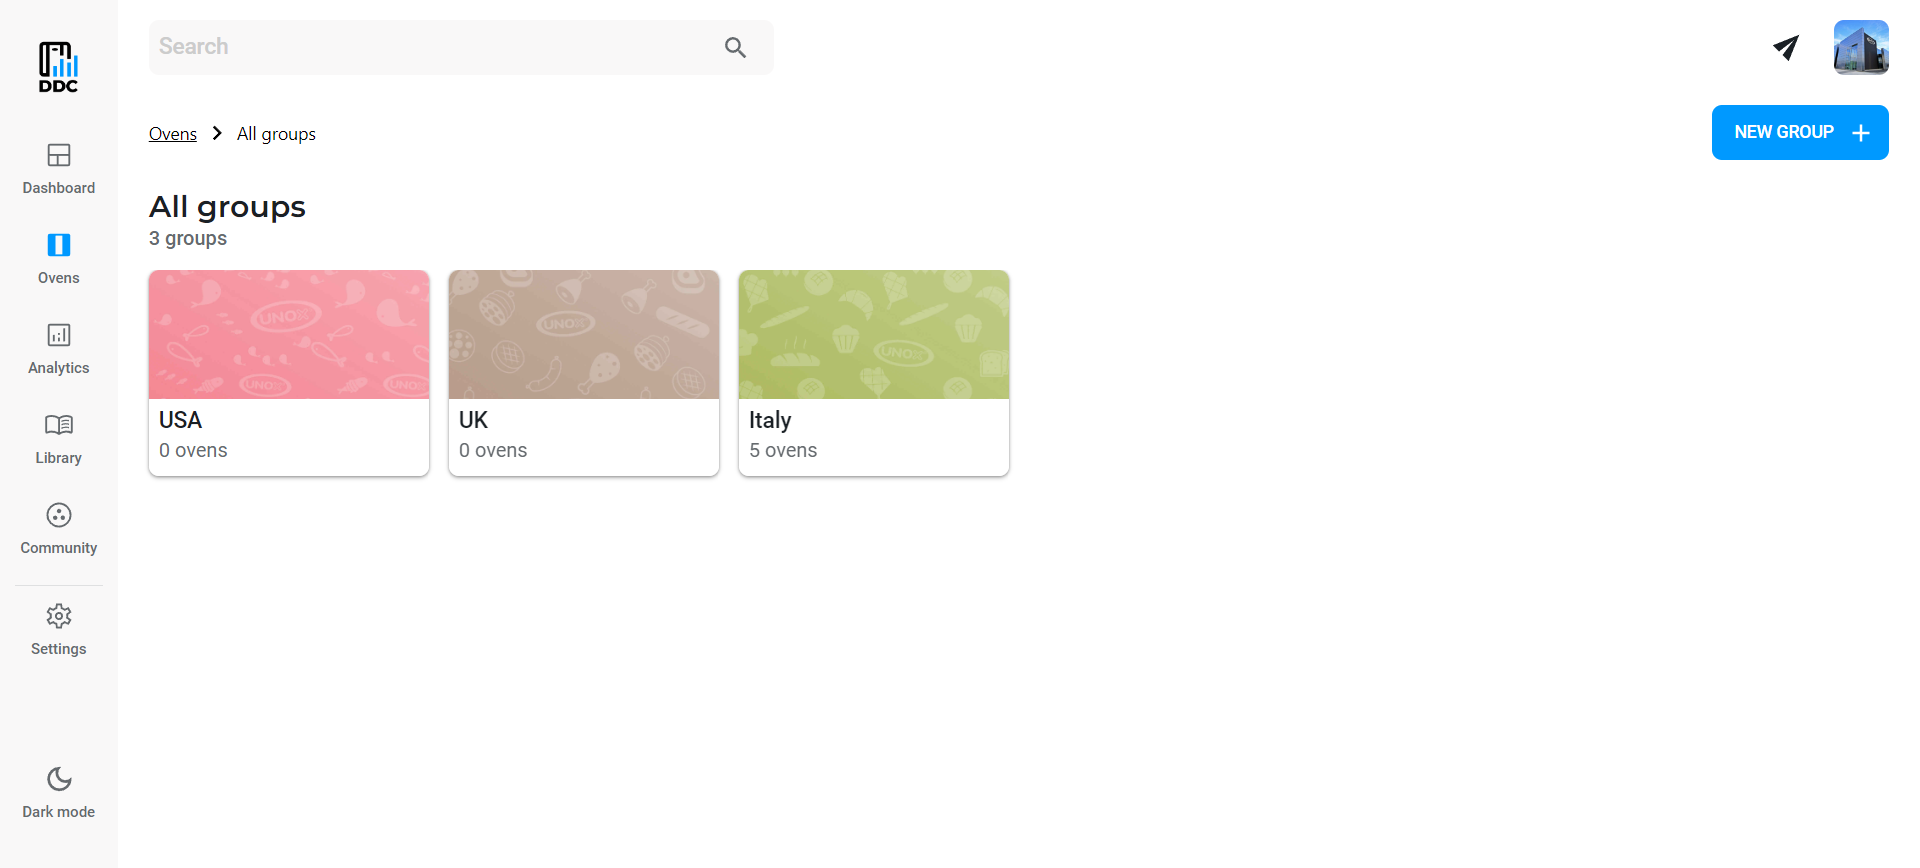1920x868 pixels.
Task: Open the Community page
Action: tap(58, 528)
